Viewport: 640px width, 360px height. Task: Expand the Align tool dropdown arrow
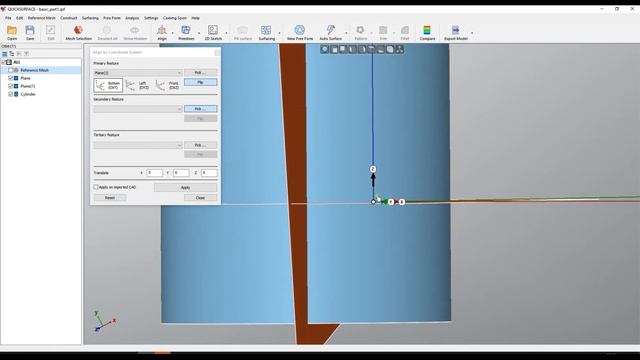172,33
